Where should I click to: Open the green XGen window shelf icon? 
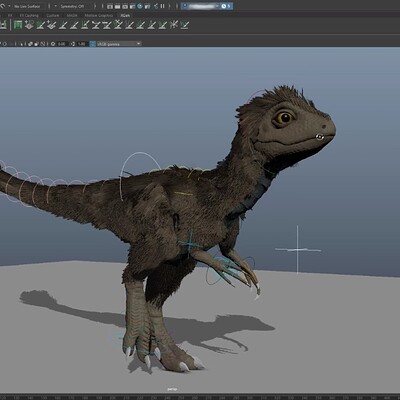coord(18,25)
